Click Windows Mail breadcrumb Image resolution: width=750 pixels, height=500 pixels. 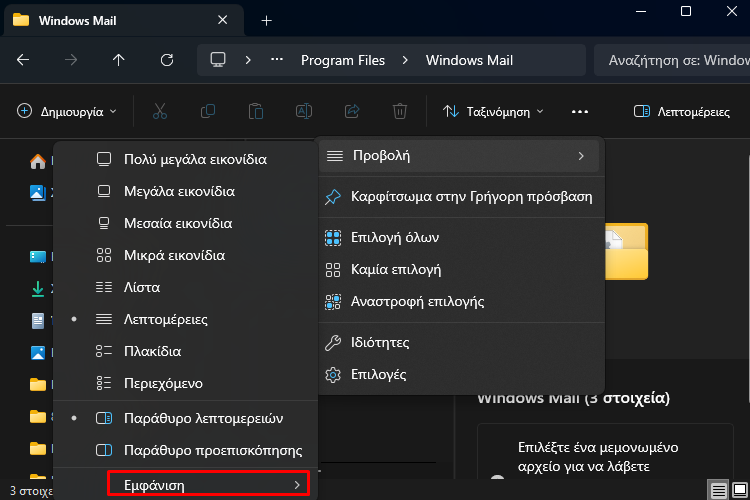(x=469, y=60)
